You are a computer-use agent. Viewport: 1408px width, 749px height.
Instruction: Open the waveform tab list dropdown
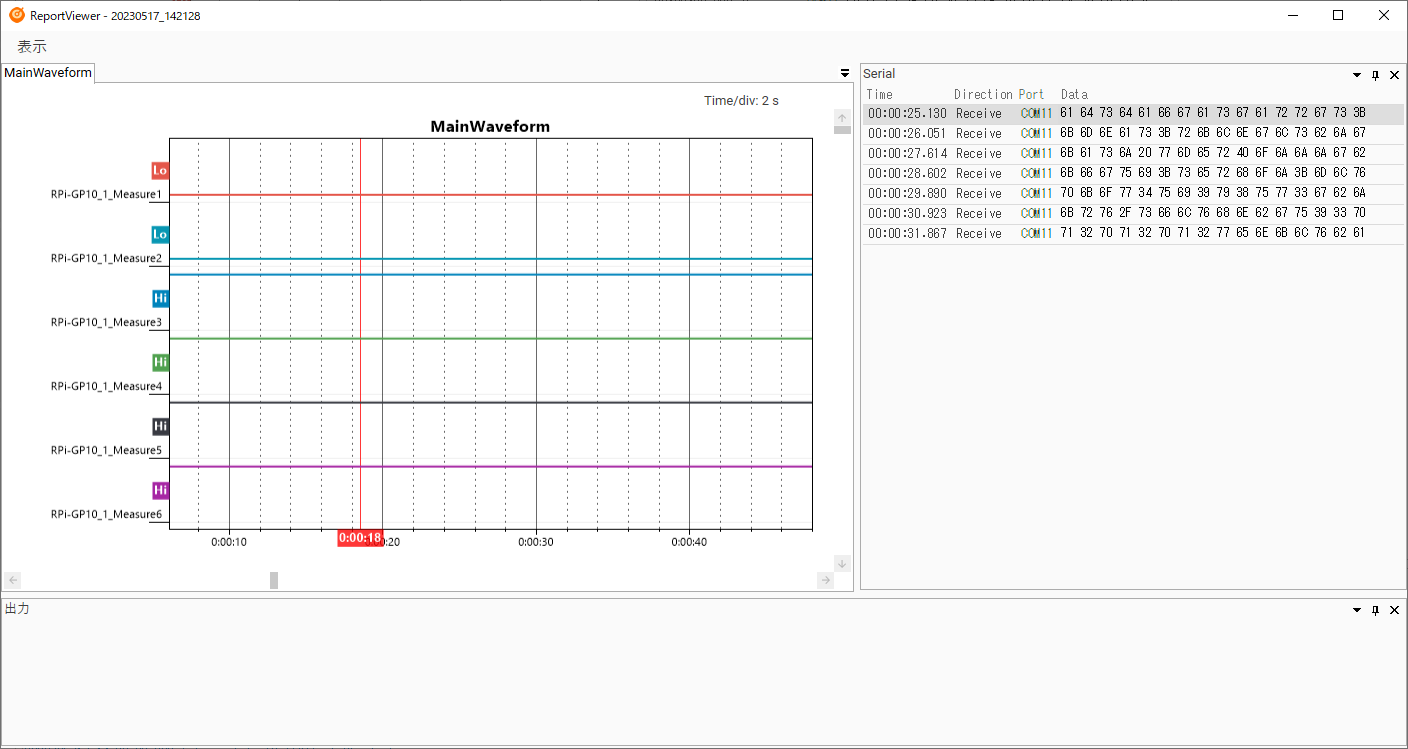click(x=845, y=73)
